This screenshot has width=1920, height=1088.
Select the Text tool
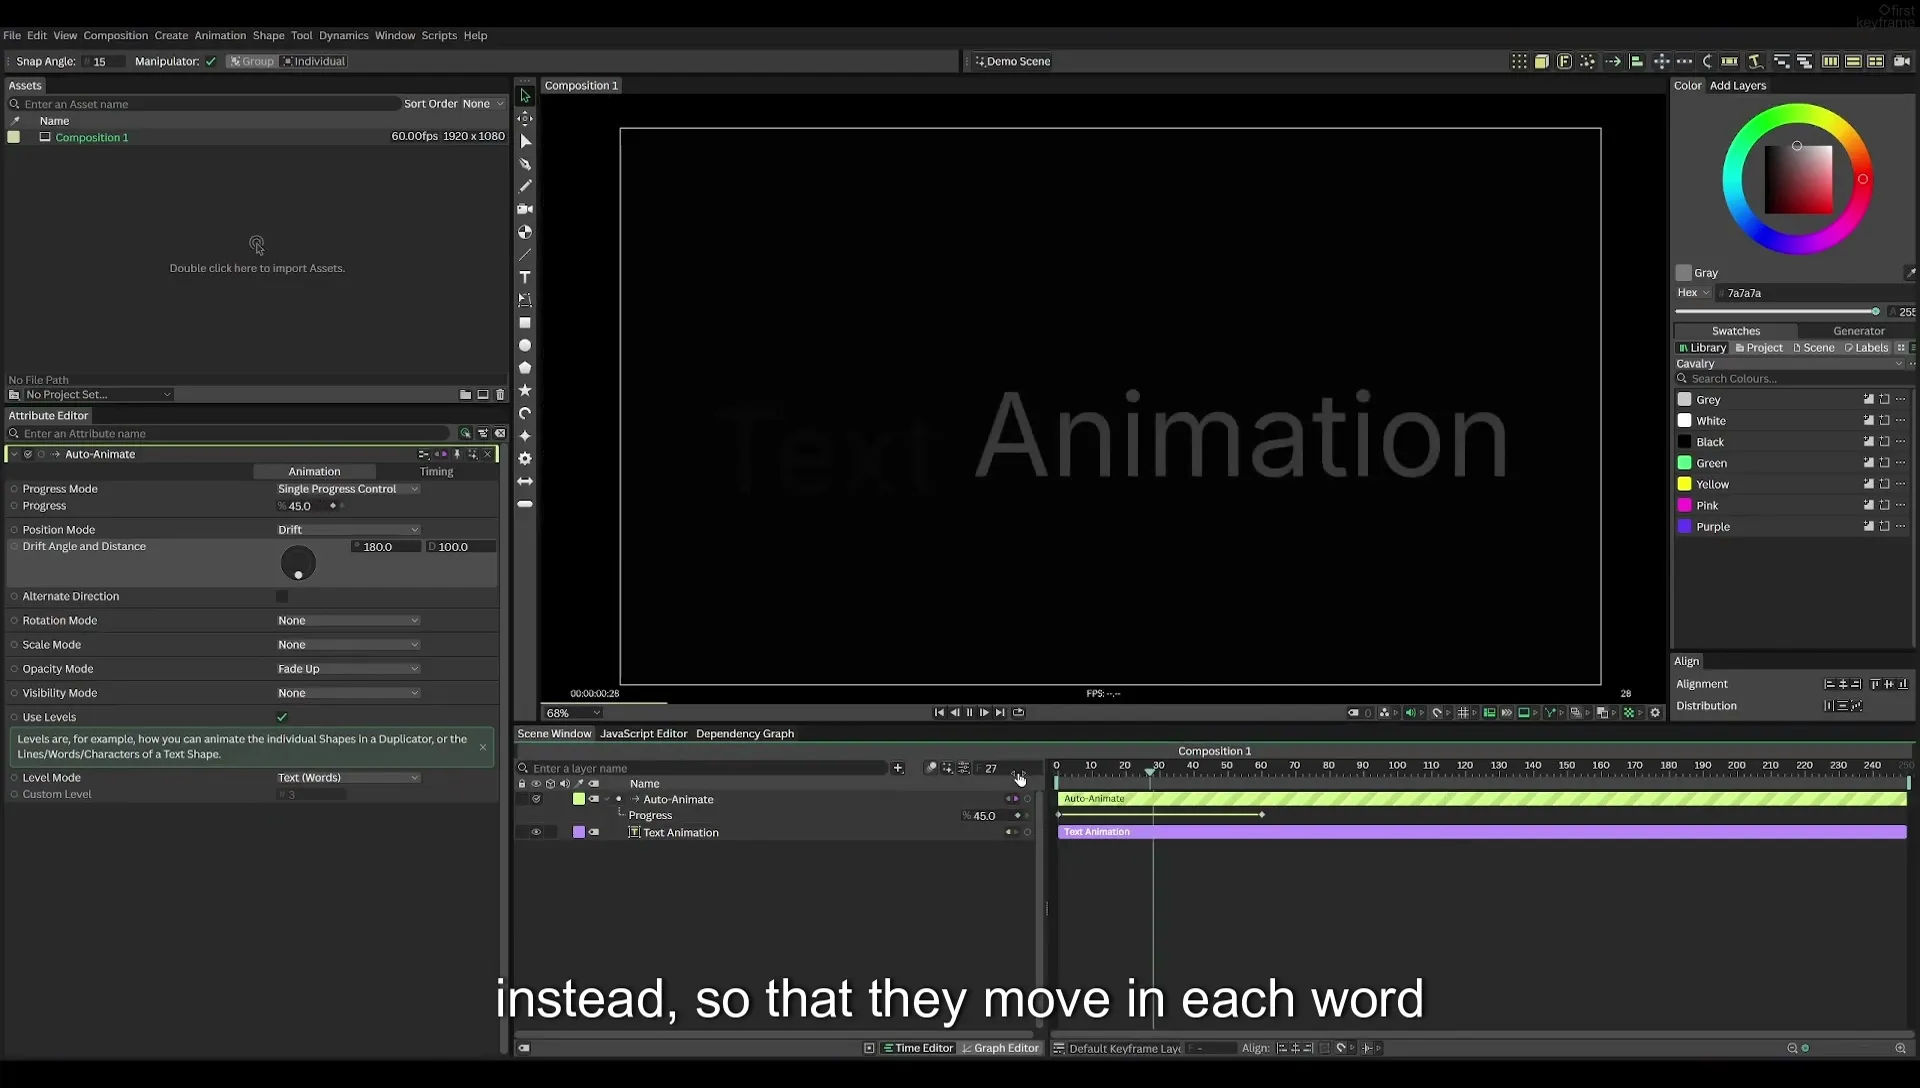pos(524,277)
